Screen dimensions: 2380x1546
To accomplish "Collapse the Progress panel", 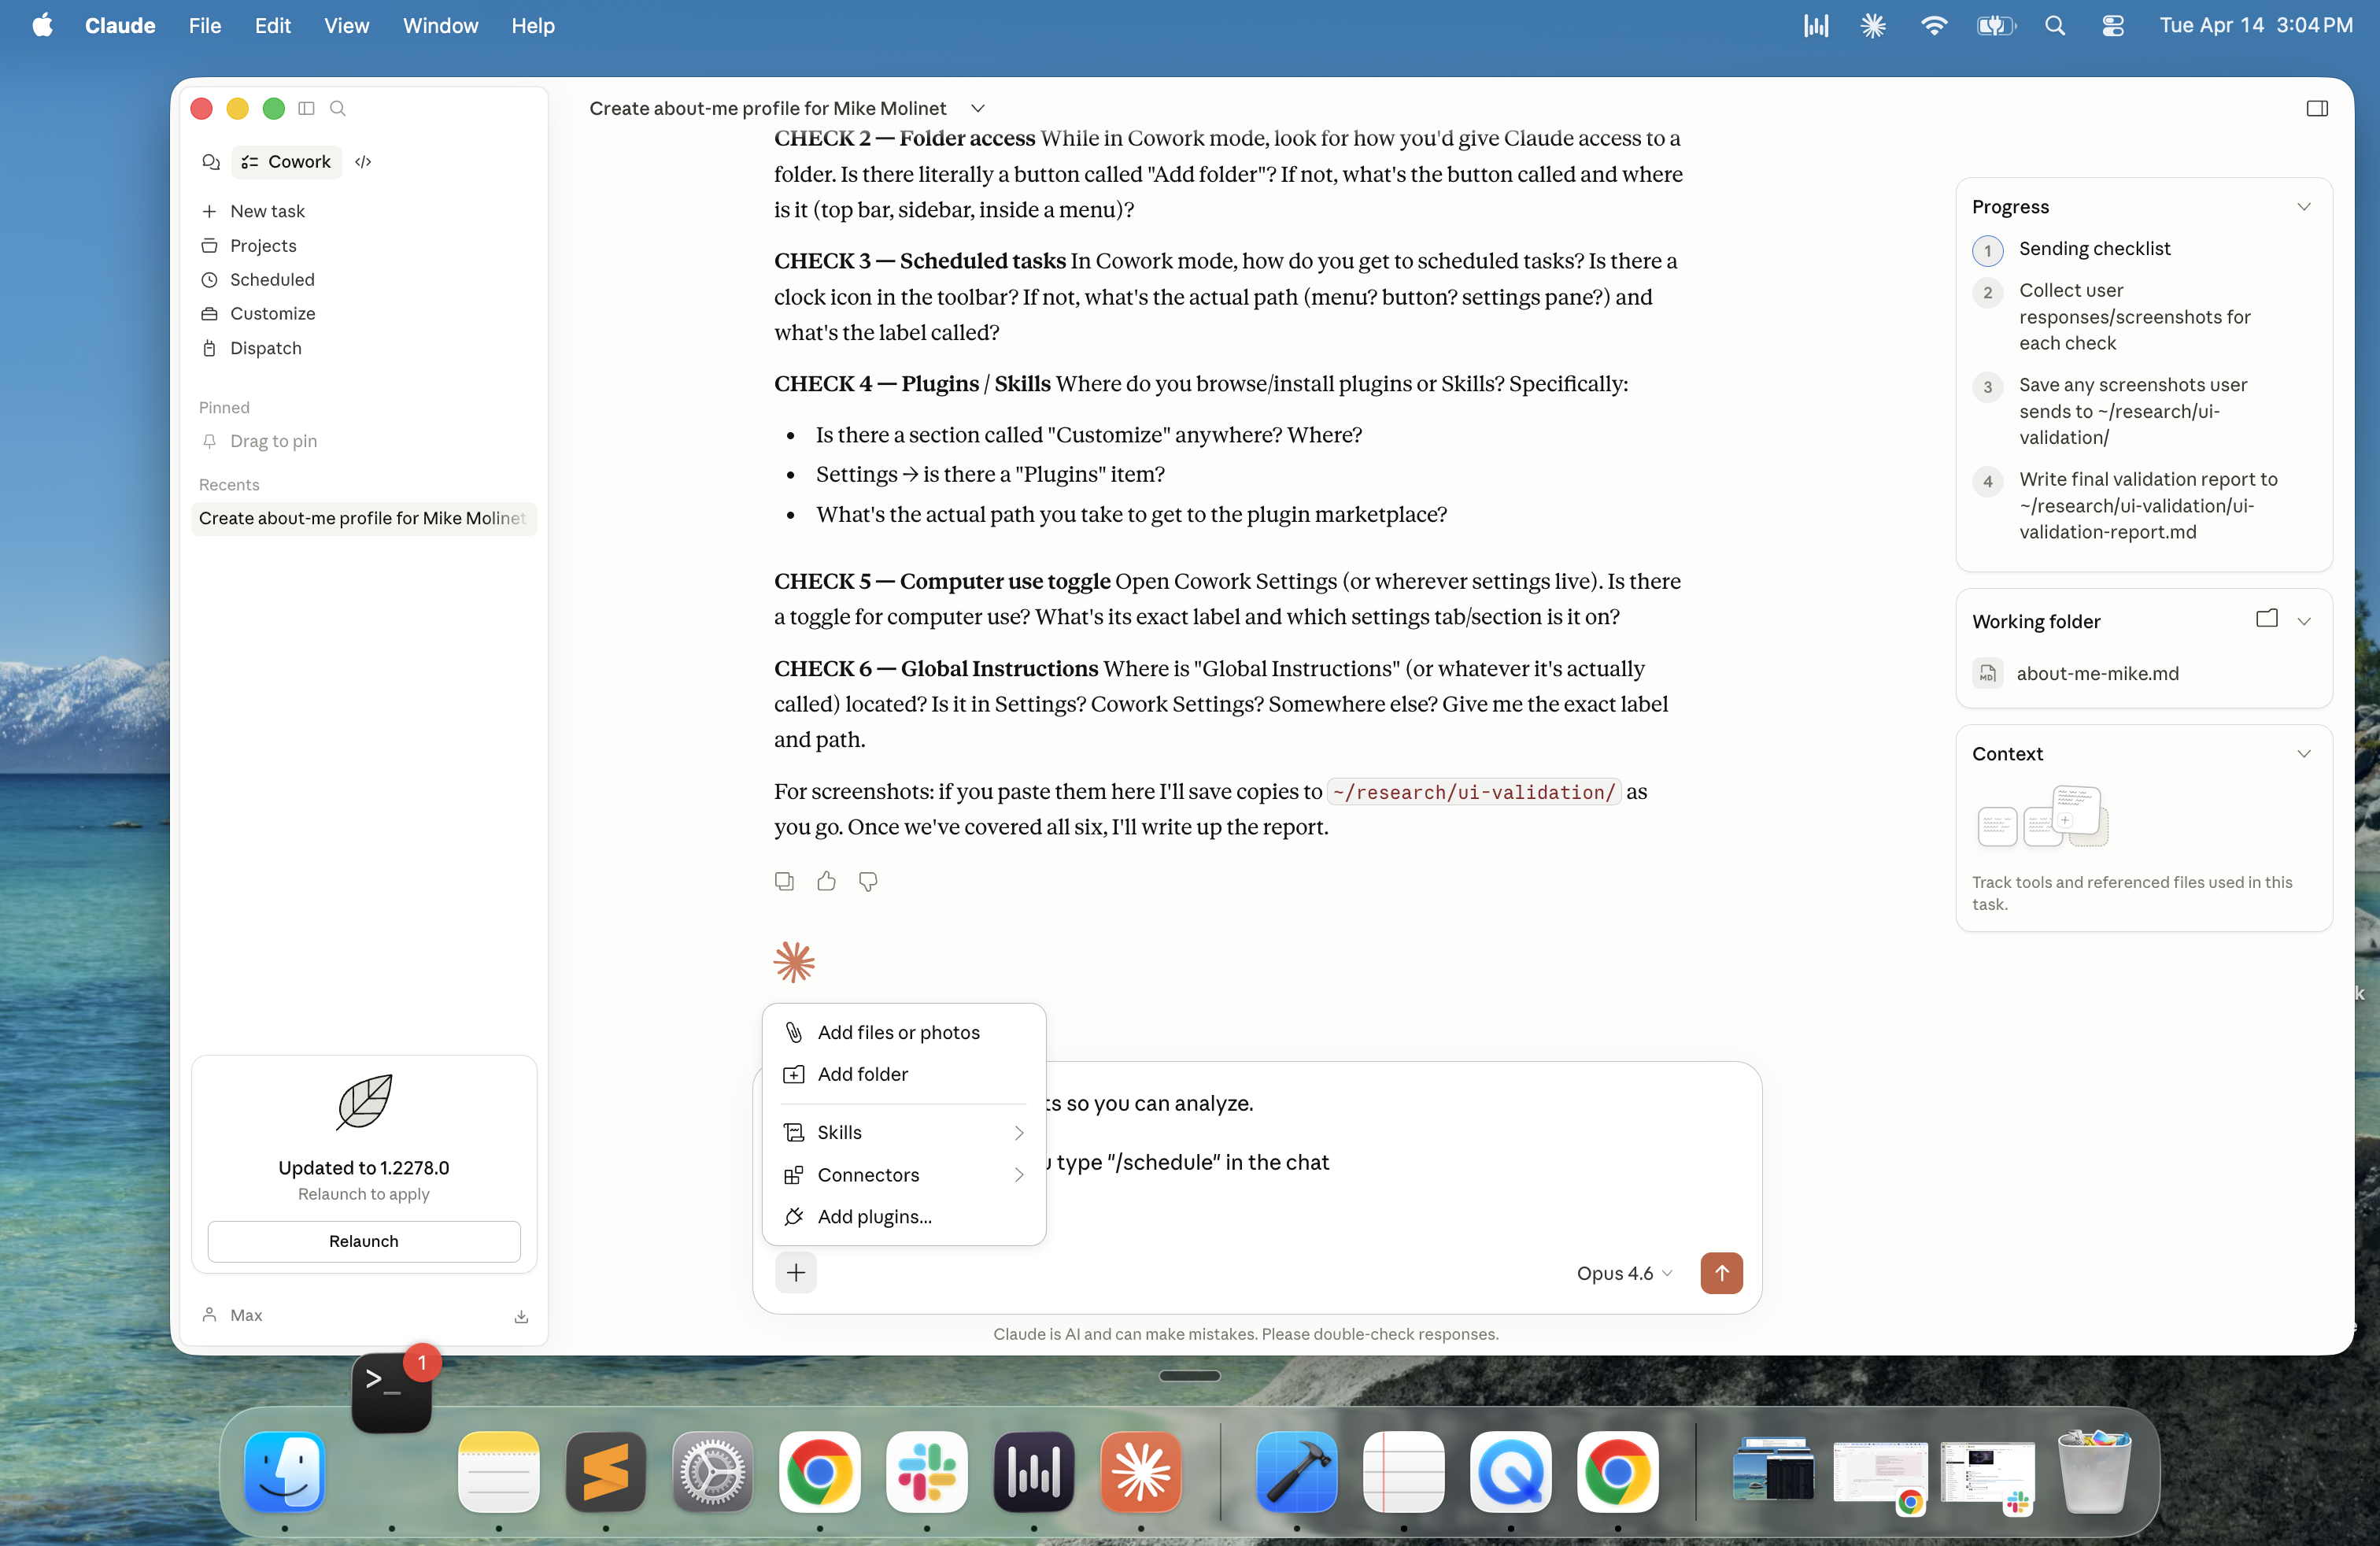I will pyautogui.click(x=2305, y=207).
